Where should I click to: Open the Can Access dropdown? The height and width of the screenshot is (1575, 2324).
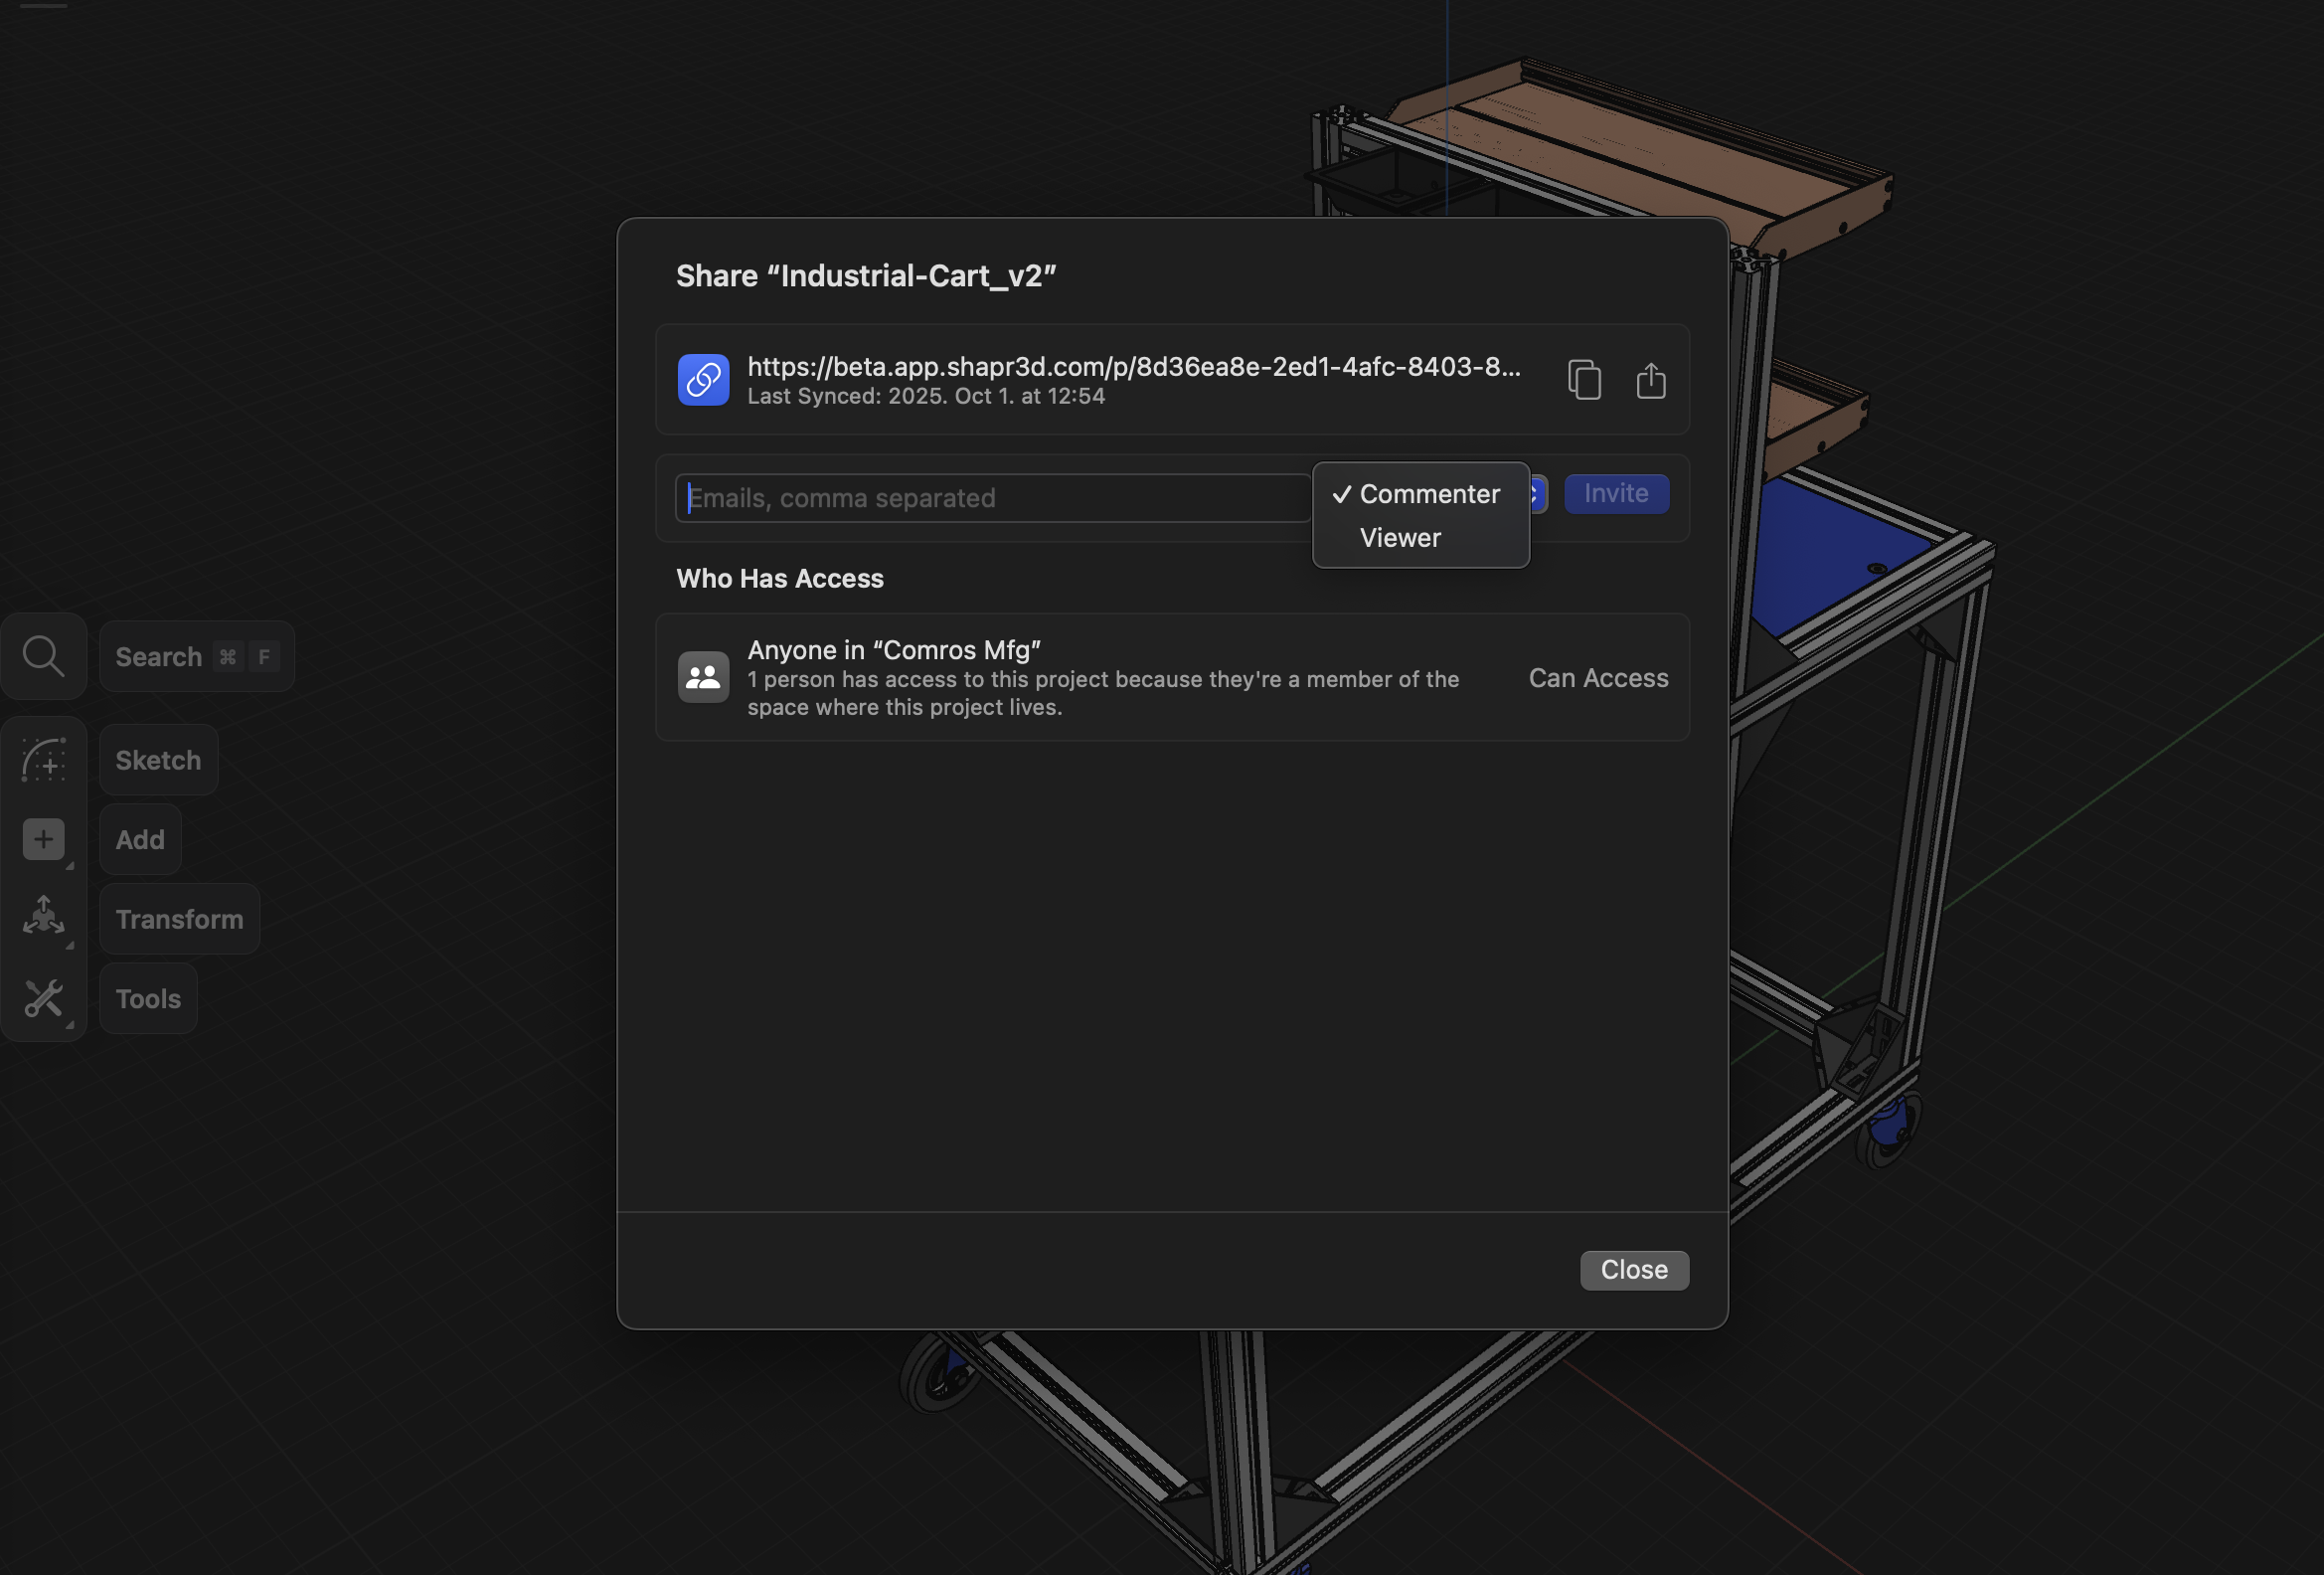(1597, 677)
